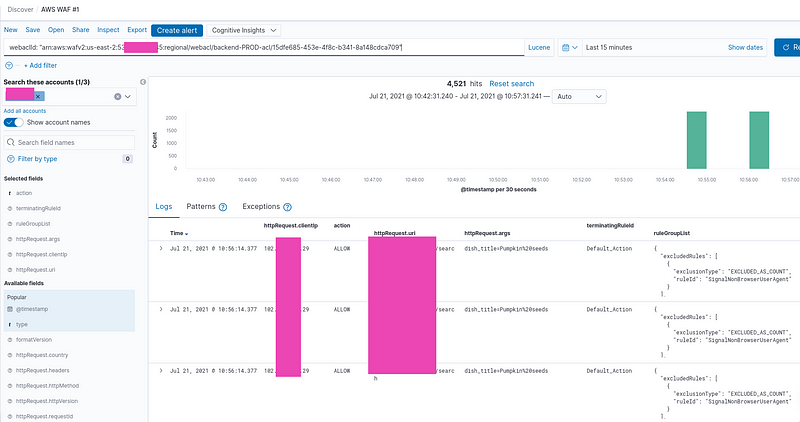Expand the second log row
The height and width of the screenshot is (422, 800).
pos(161,309)
